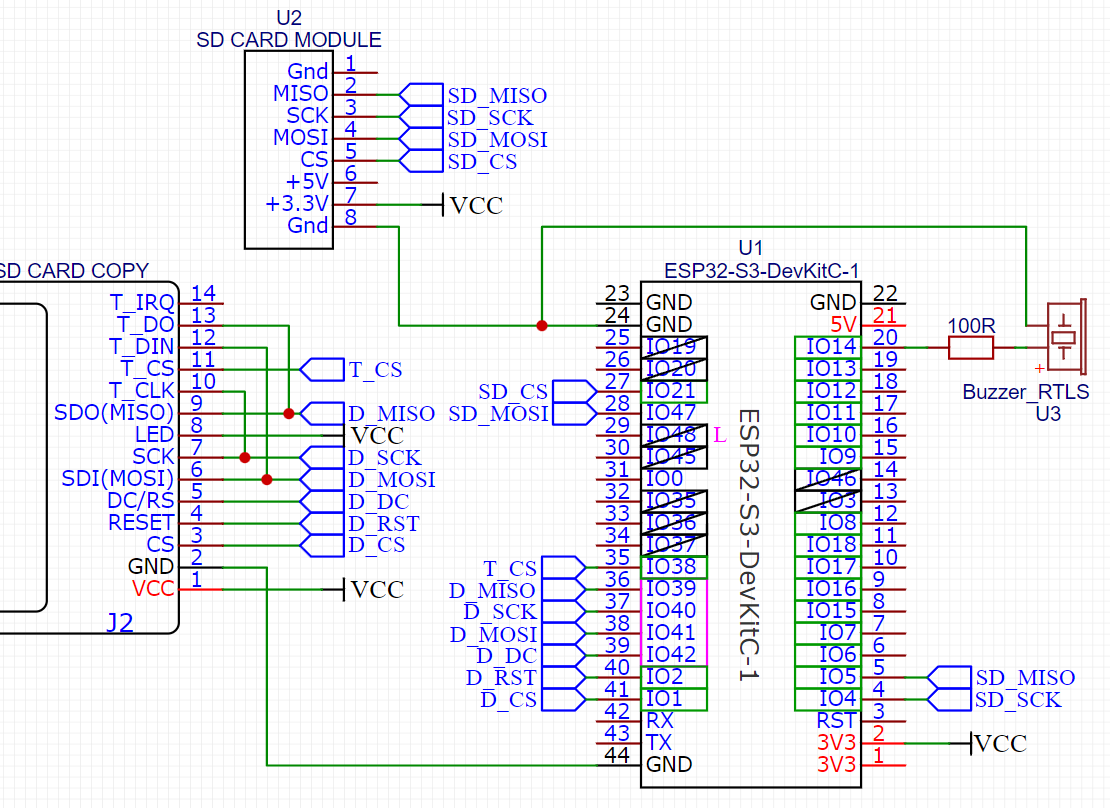Select the T_CS net flag beside IO38
This screenshot has width=1110, height=808.
[563, 568]
